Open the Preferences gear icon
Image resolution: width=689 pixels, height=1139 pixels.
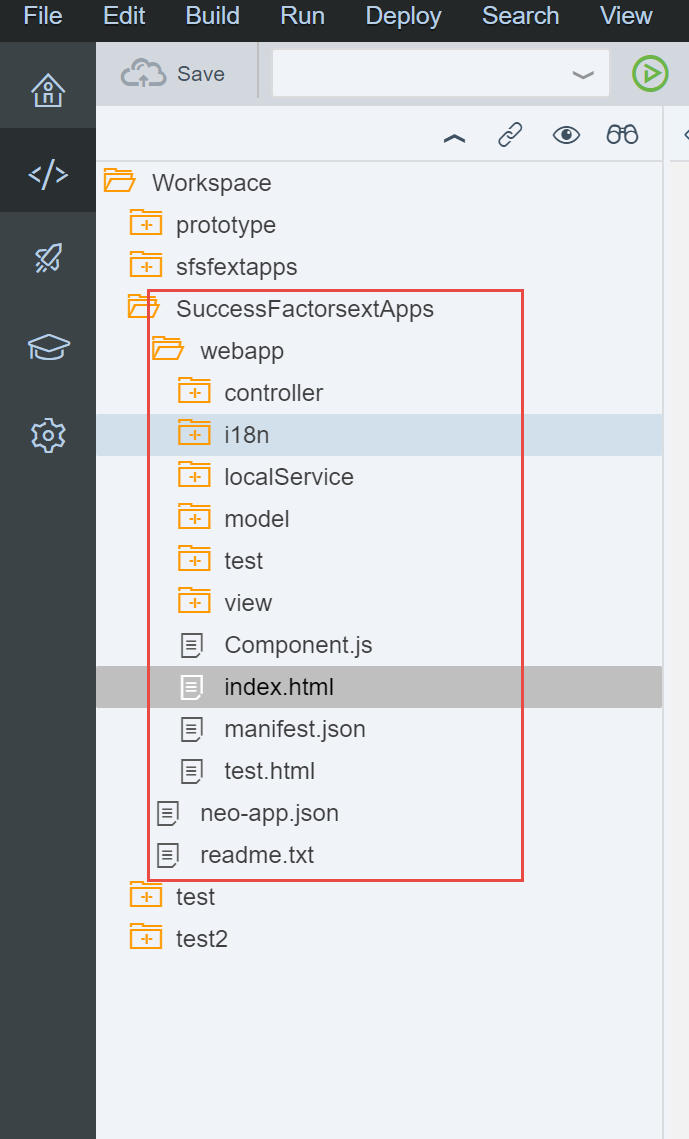(47, 434)
